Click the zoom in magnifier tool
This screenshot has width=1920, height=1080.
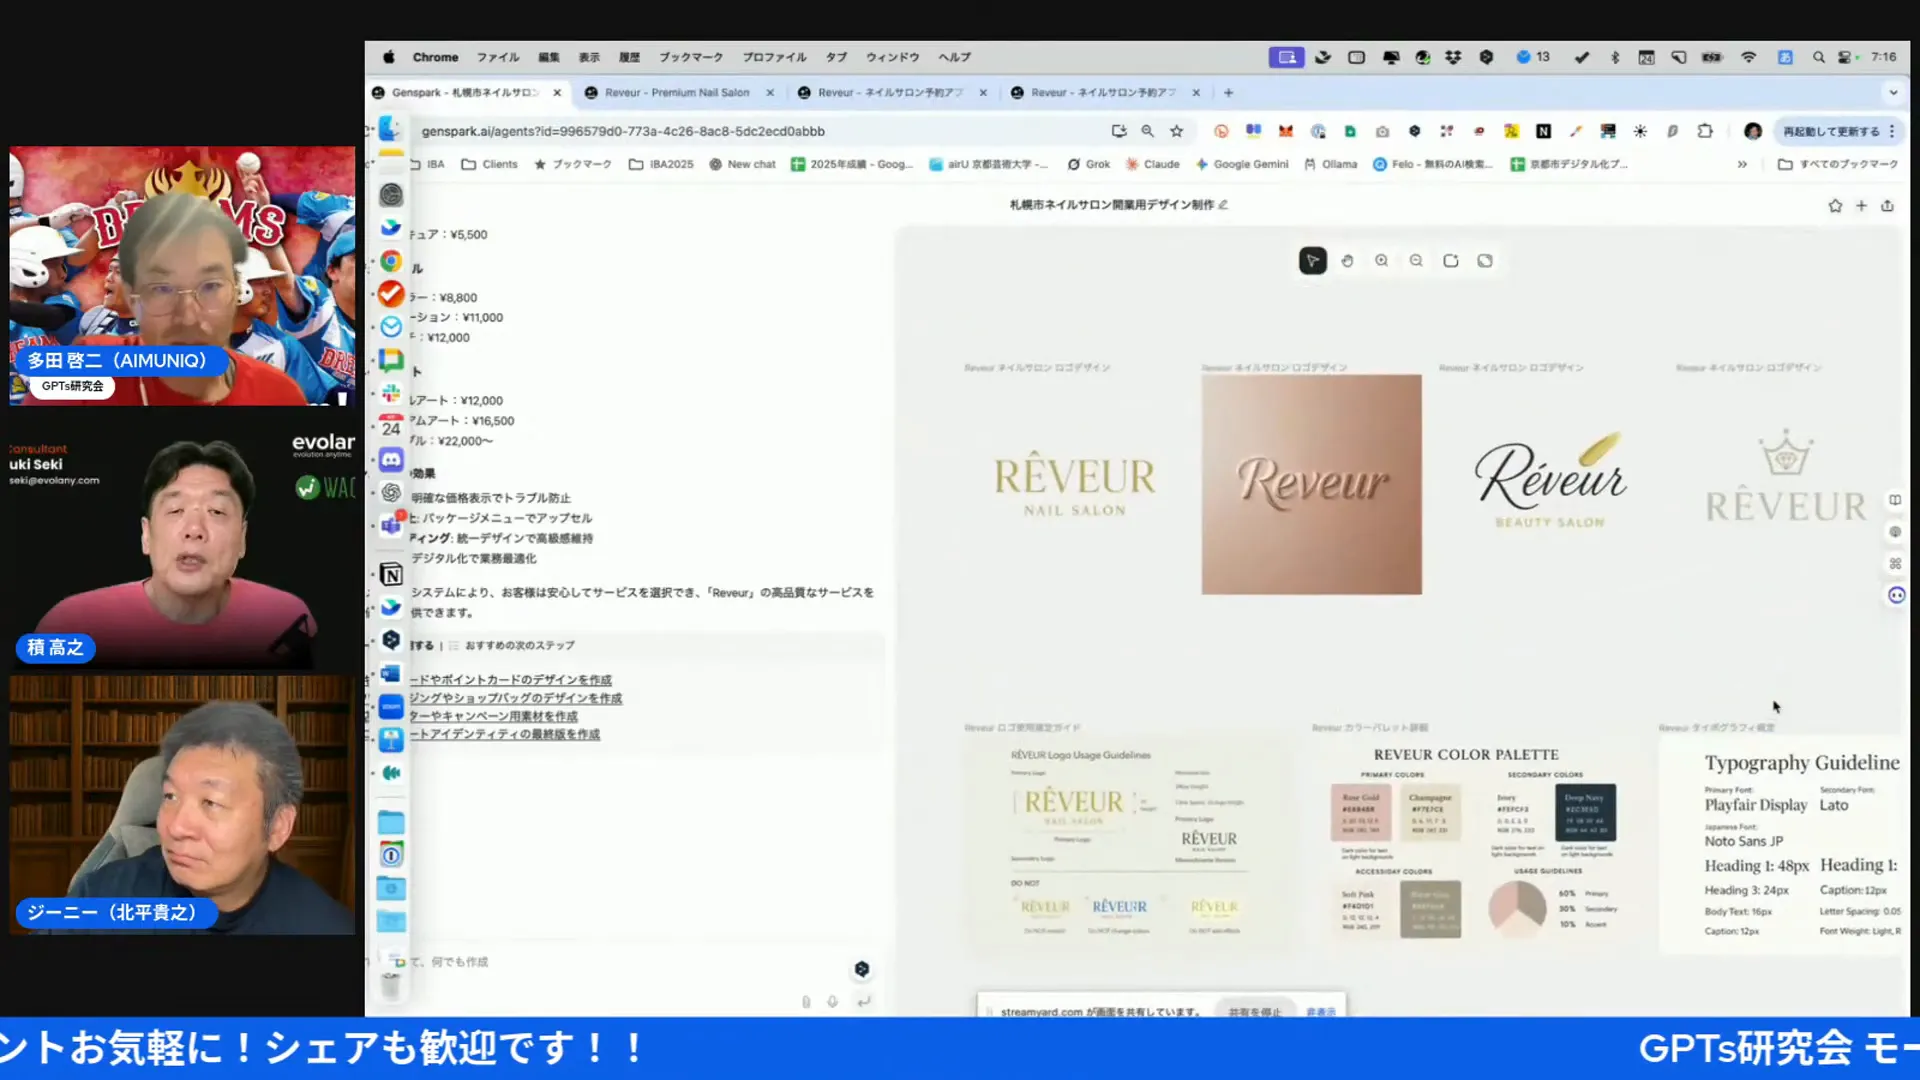coord(1381,261)
